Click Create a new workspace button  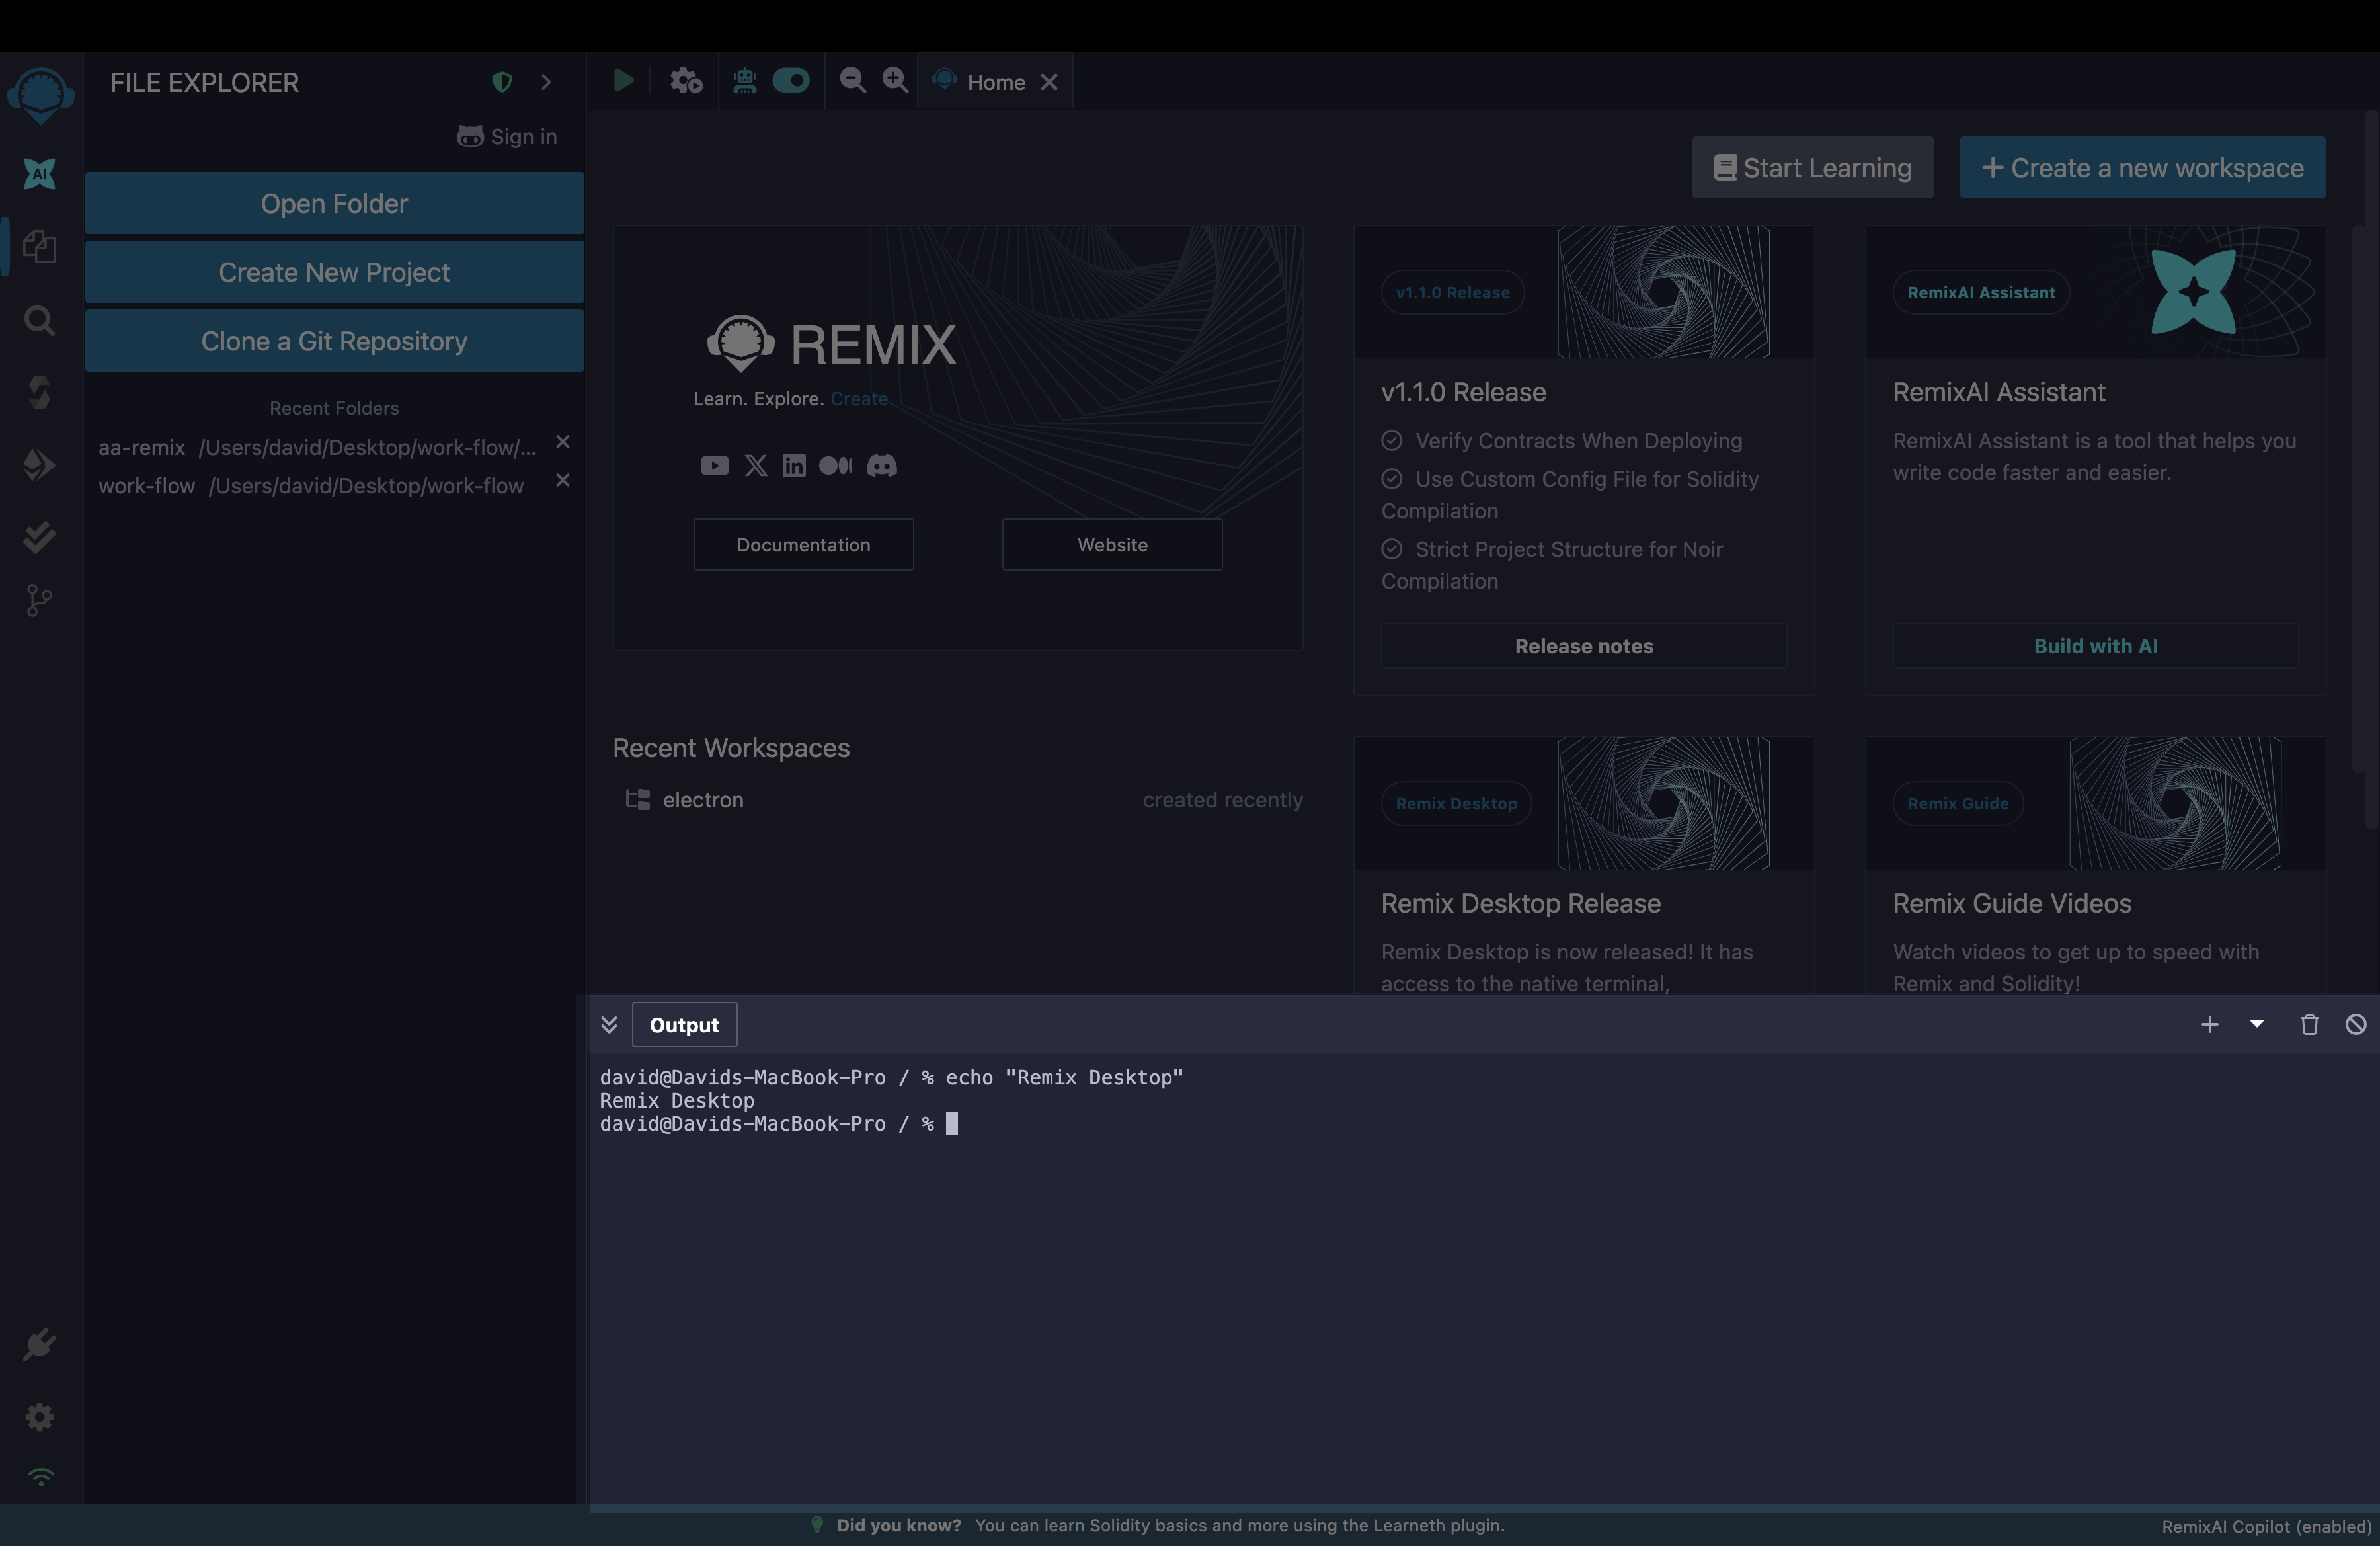coord(2142,167)
